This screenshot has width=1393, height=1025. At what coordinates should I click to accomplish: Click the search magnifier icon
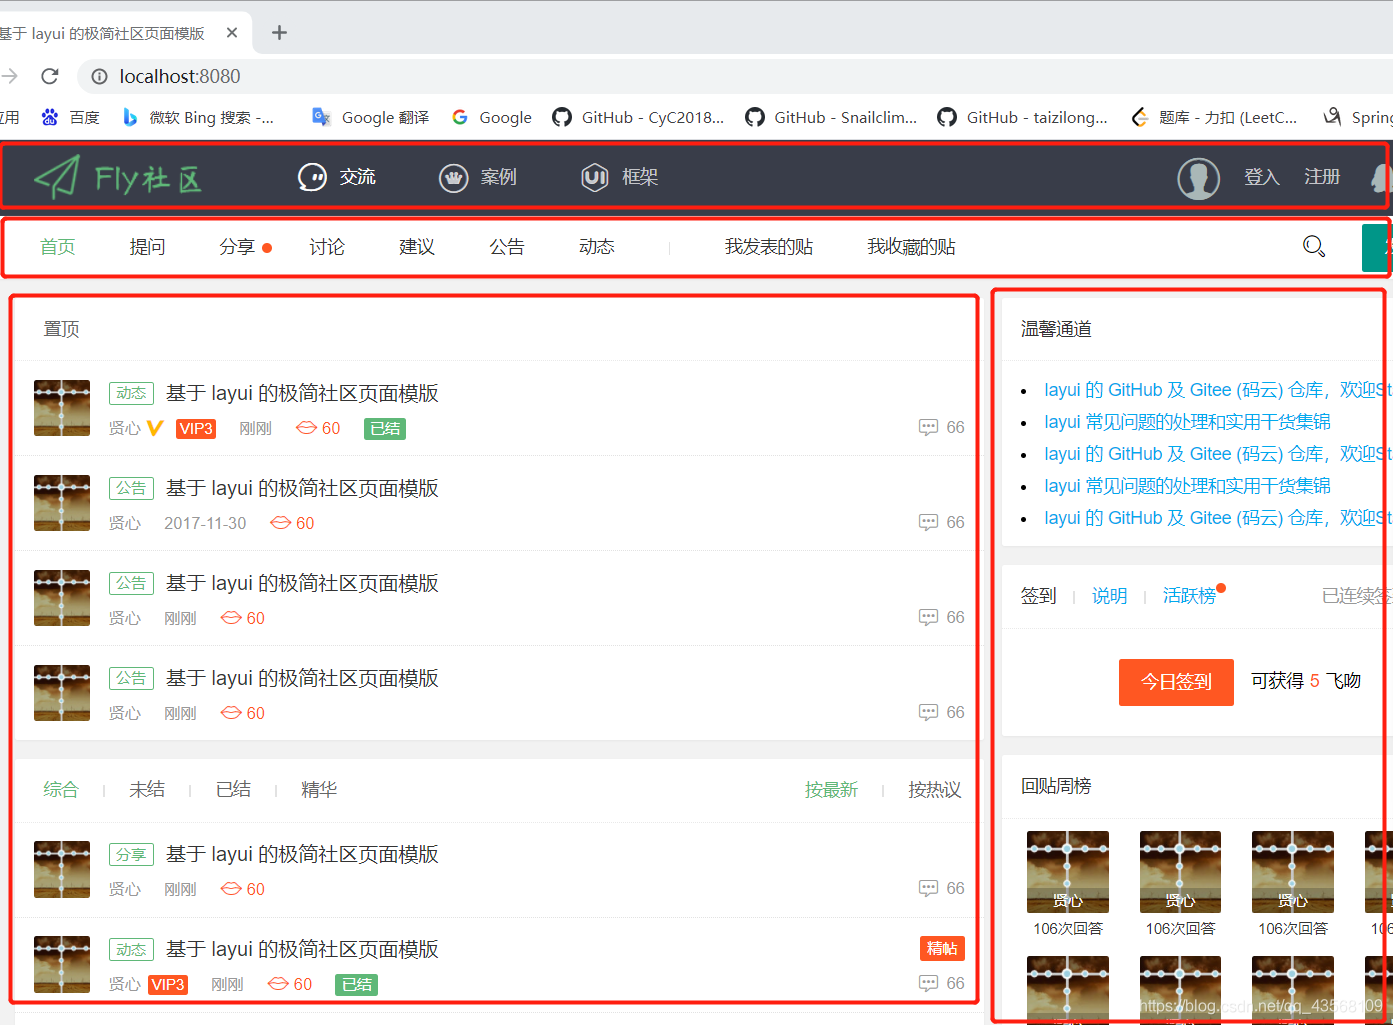click(1314, 246)
